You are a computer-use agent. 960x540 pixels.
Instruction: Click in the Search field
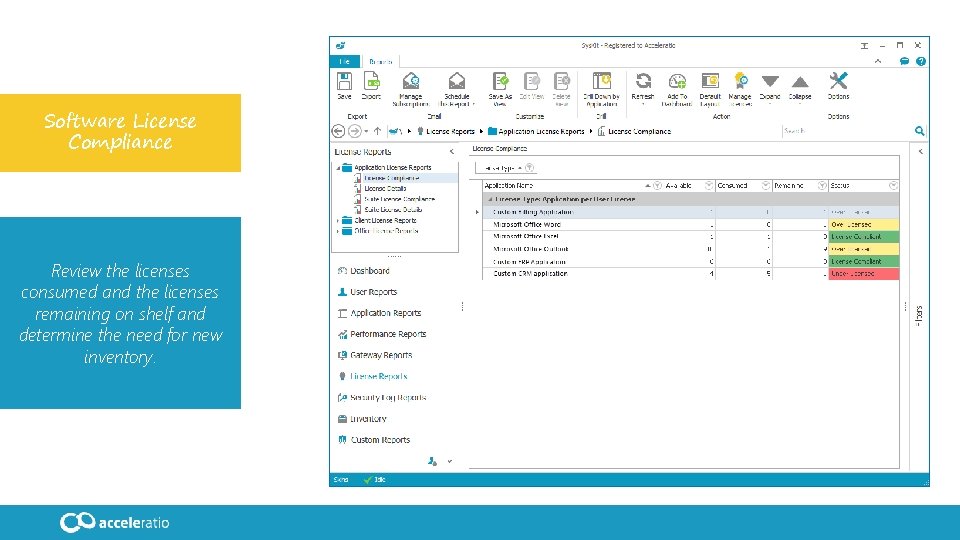click(x=847, y=131)
